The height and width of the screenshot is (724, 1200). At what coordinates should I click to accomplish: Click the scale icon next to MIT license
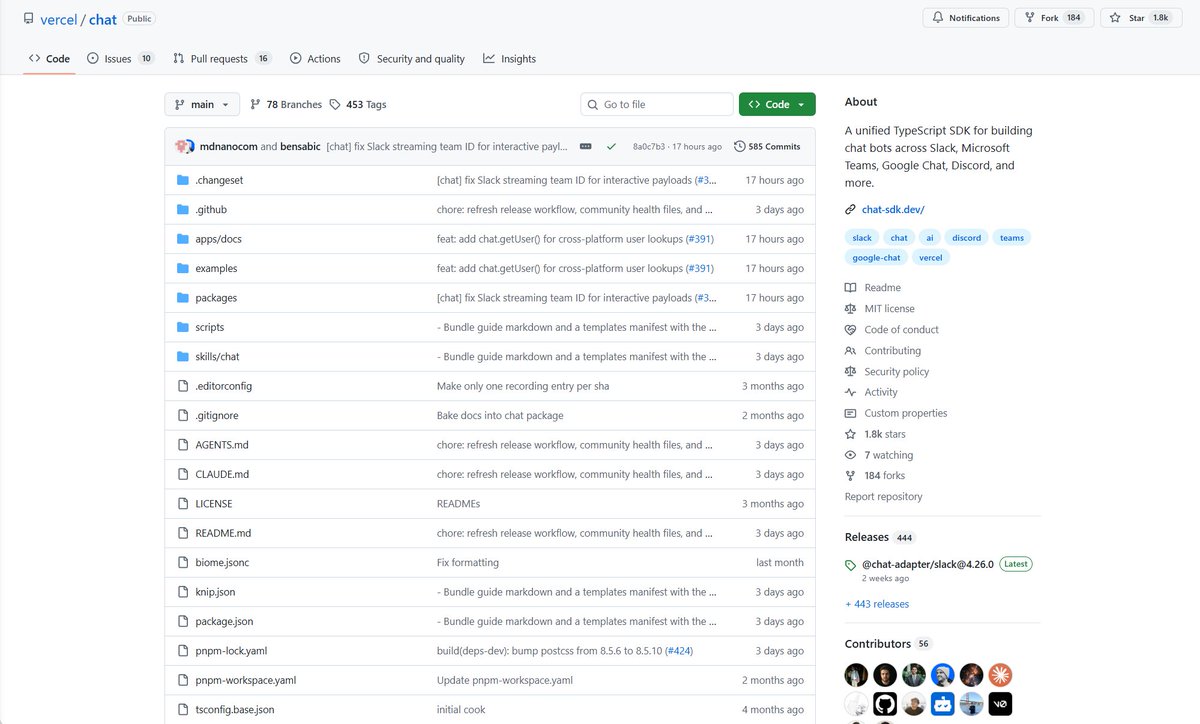point(851,309)
